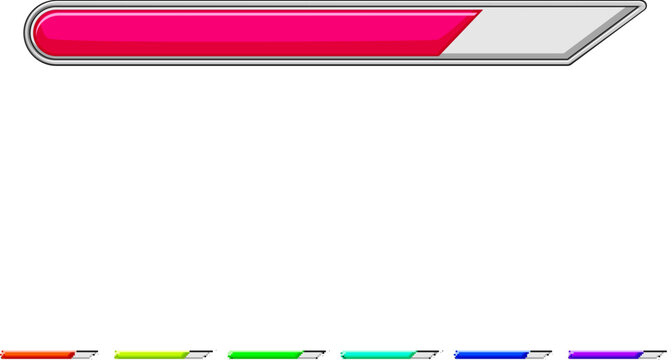Select the small blue progress bar
Viewport: 672px width, 360px height.
[503, 354]
